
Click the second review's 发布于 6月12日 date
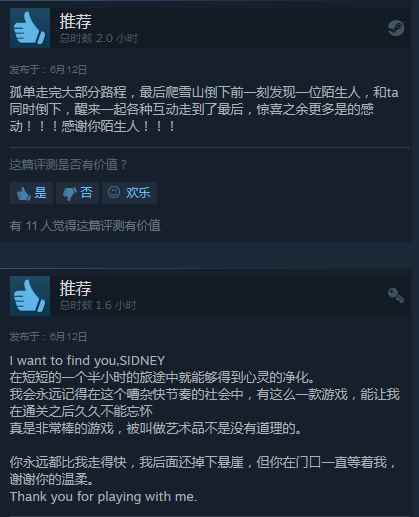[48, 337]
